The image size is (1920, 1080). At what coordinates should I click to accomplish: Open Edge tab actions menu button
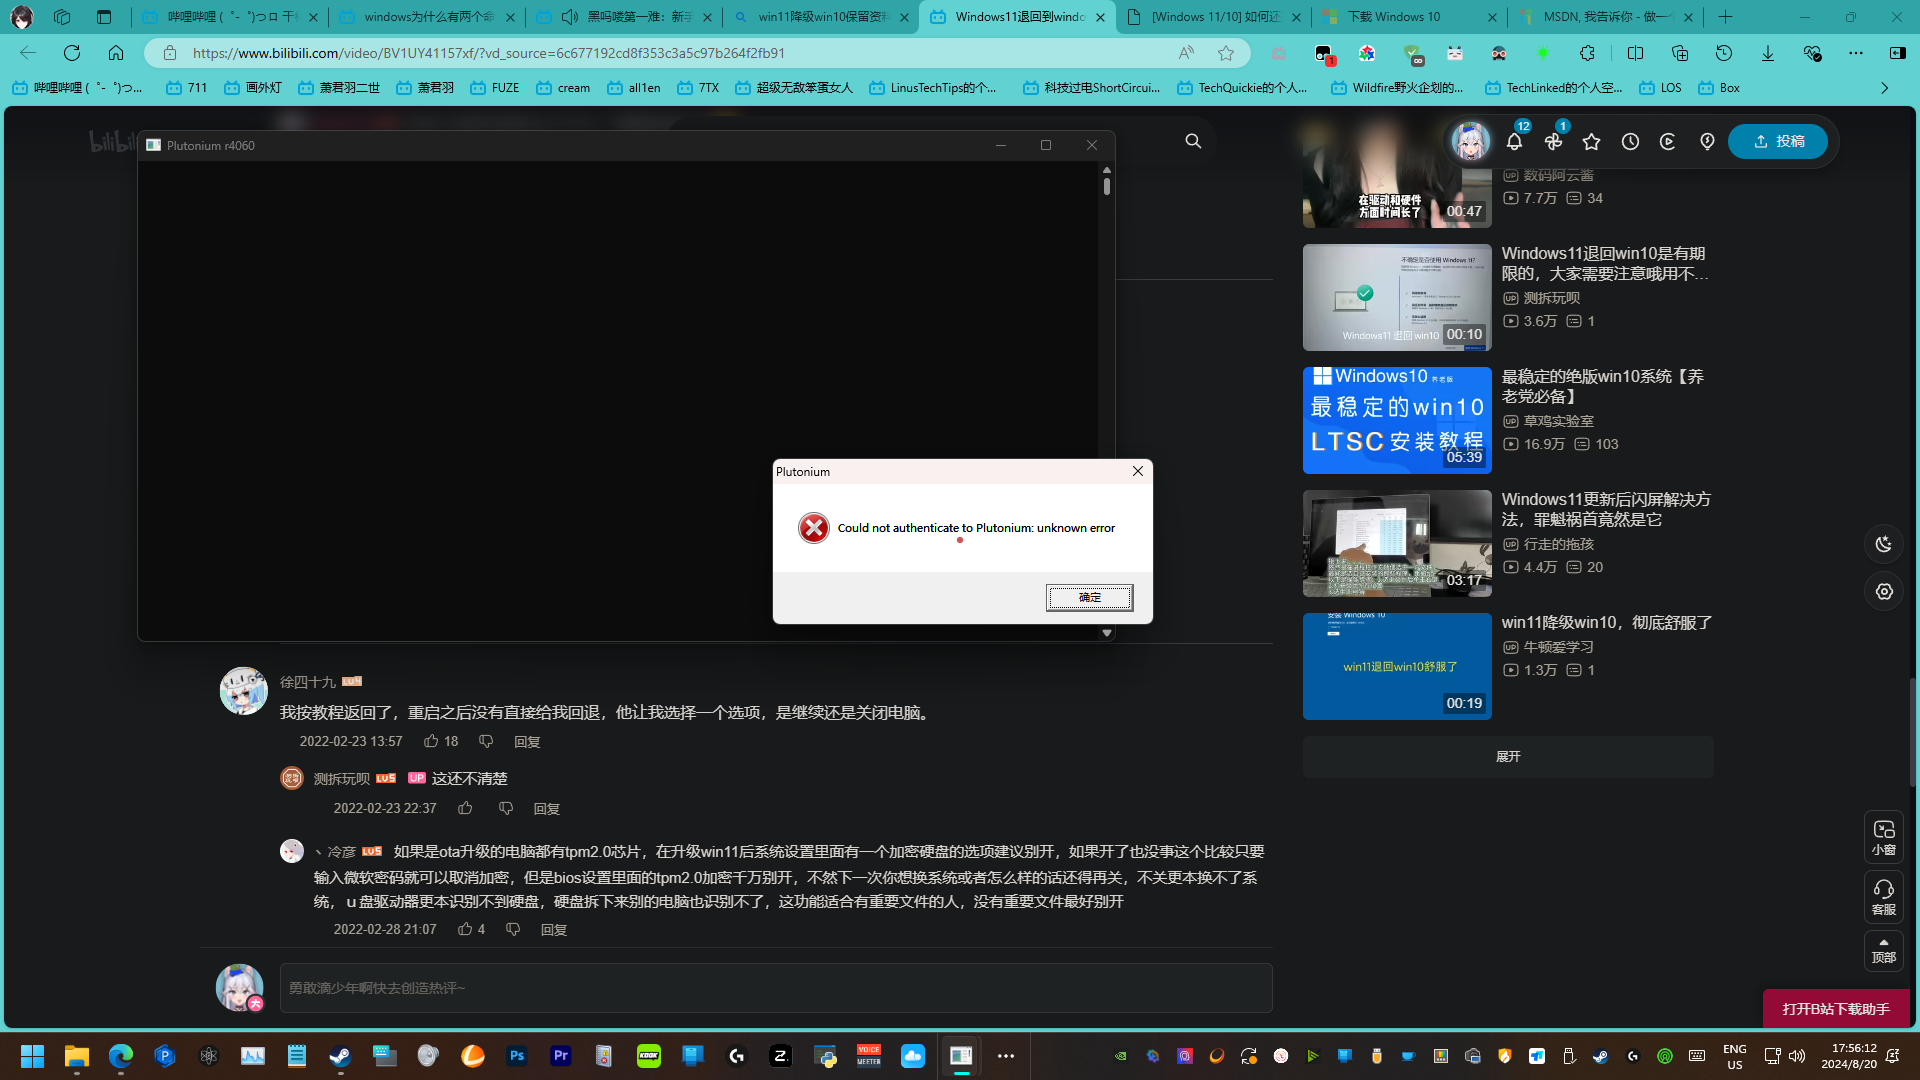tap(104, 17)
